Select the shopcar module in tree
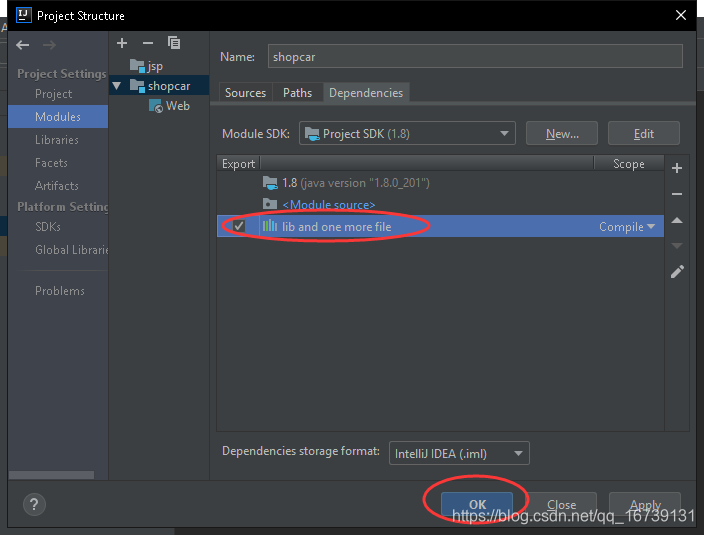The image size is (704, 535). 159,85
